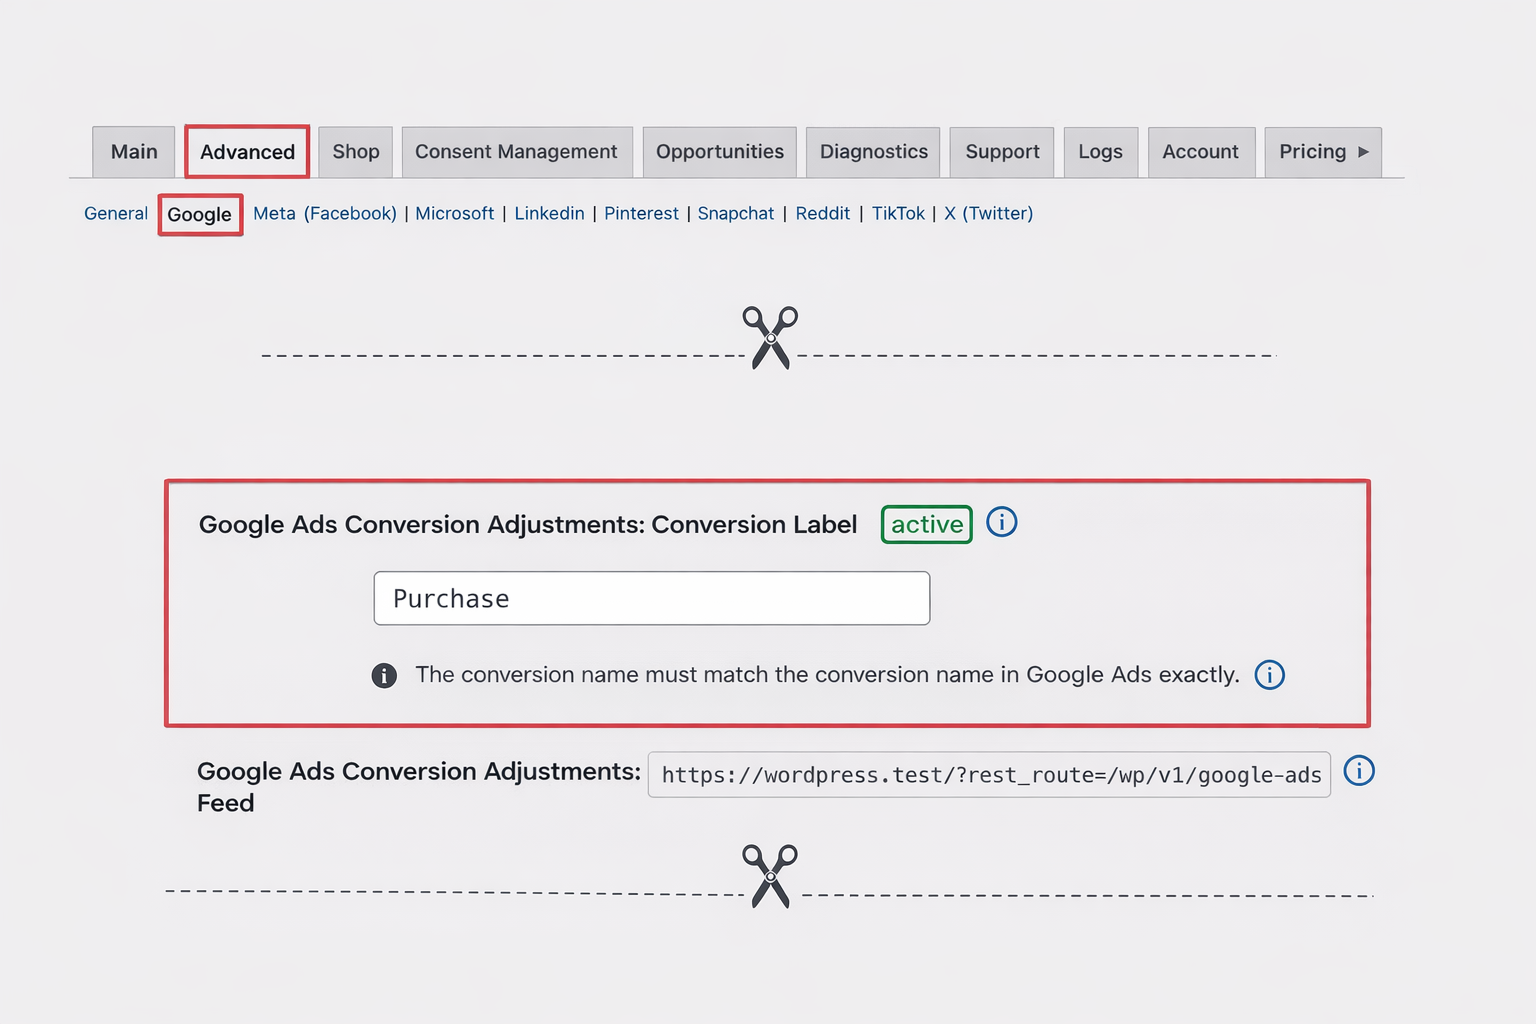Open the Pinterest settings link
1536x1024 pixels.
pos(641,213)
